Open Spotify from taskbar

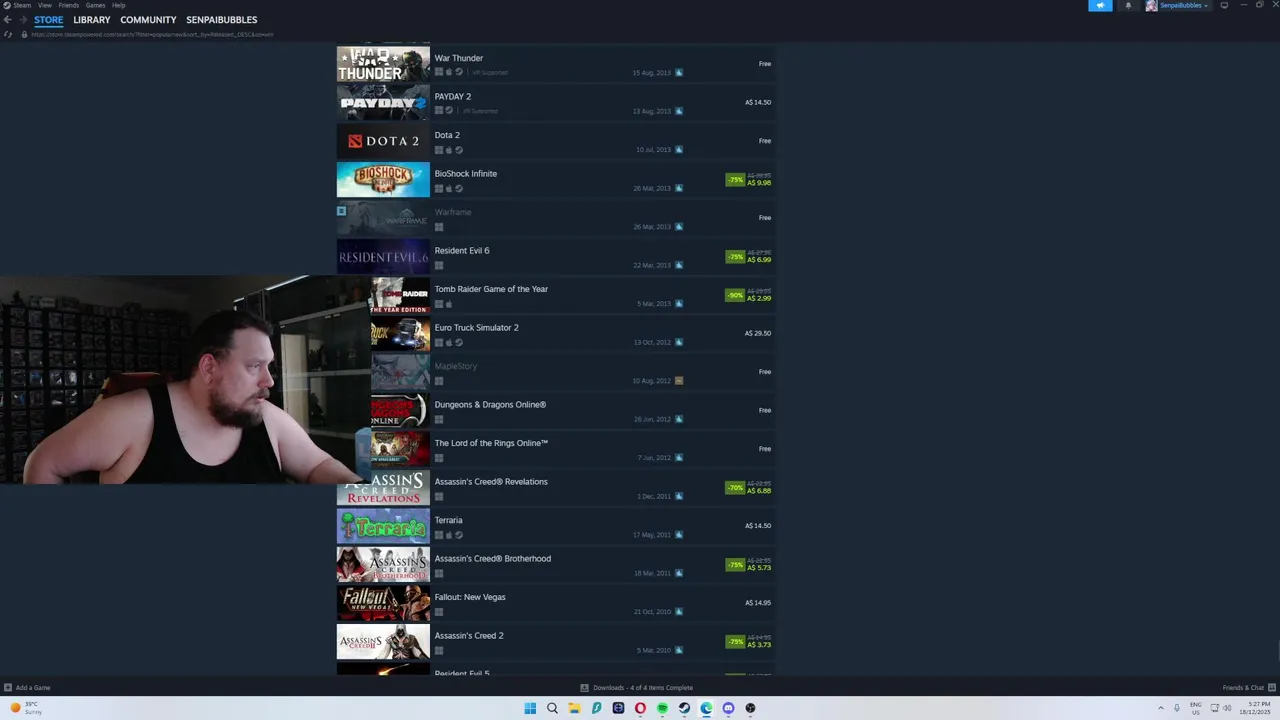pyautogui.click(x=662, y=708)
